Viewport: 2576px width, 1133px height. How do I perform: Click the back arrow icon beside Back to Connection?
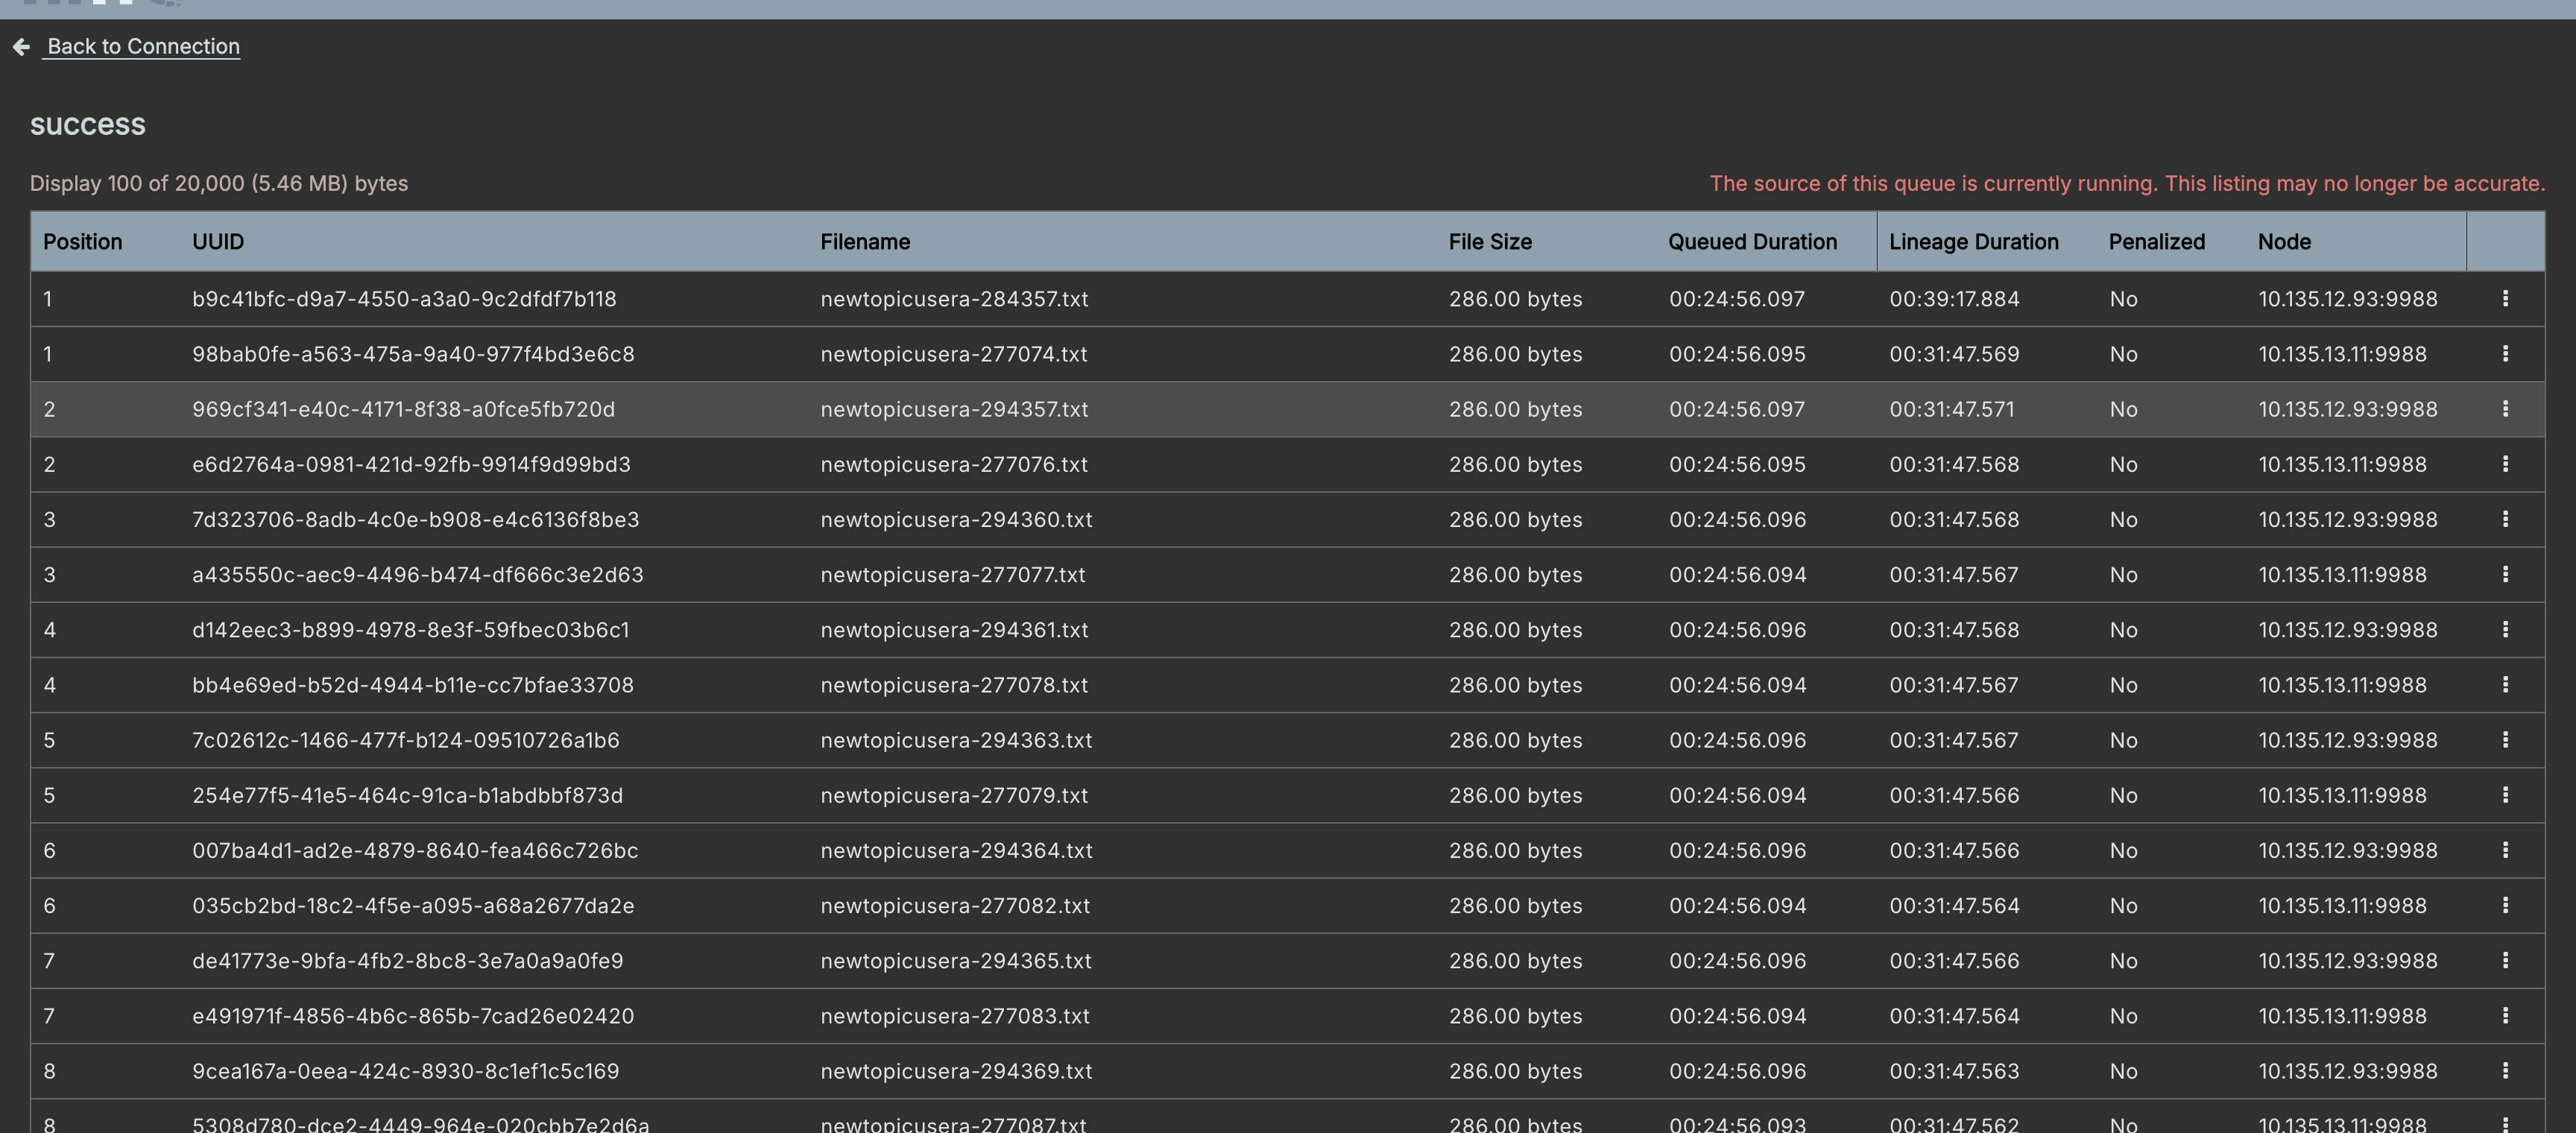coord(21,46)
